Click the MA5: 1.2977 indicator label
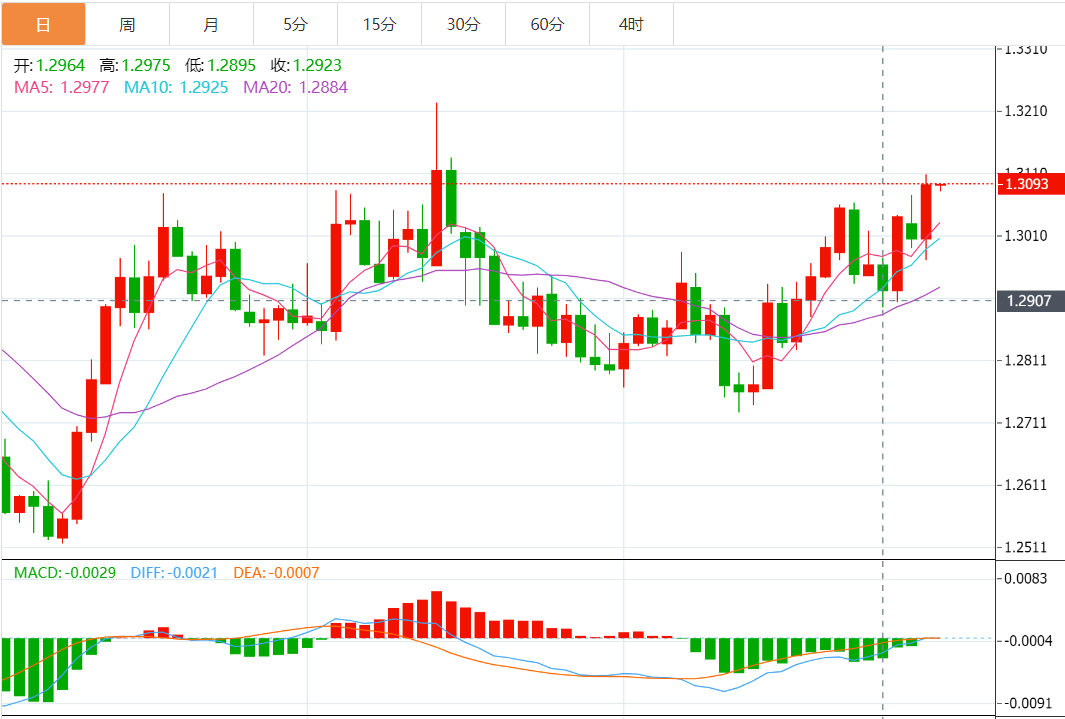1065x719 pixels. click(x=62, y=87)
